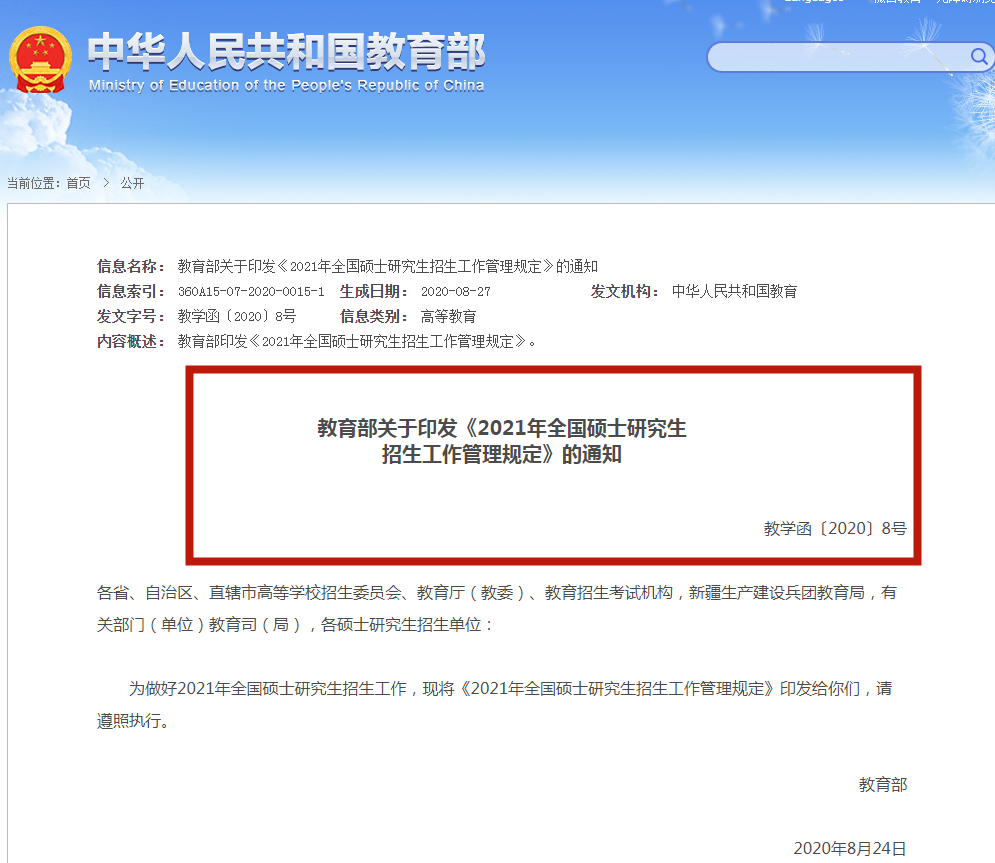Click the national emblem logo
This screenshot has width=995, height=863.
point(40,59)
